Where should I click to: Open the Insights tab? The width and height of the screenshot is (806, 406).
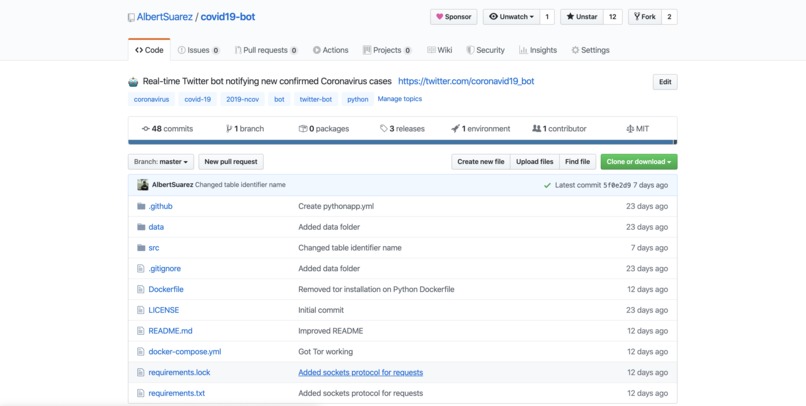(538, 50)
